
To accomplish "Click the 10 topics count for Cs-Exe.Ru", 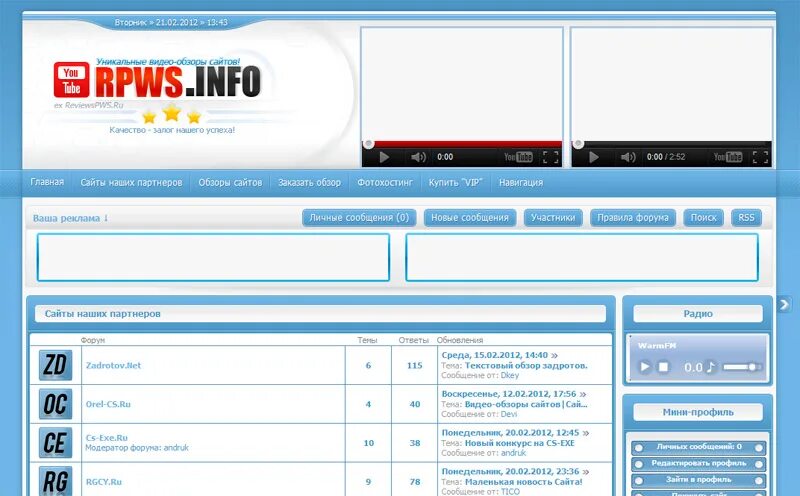I will point(368,443).
